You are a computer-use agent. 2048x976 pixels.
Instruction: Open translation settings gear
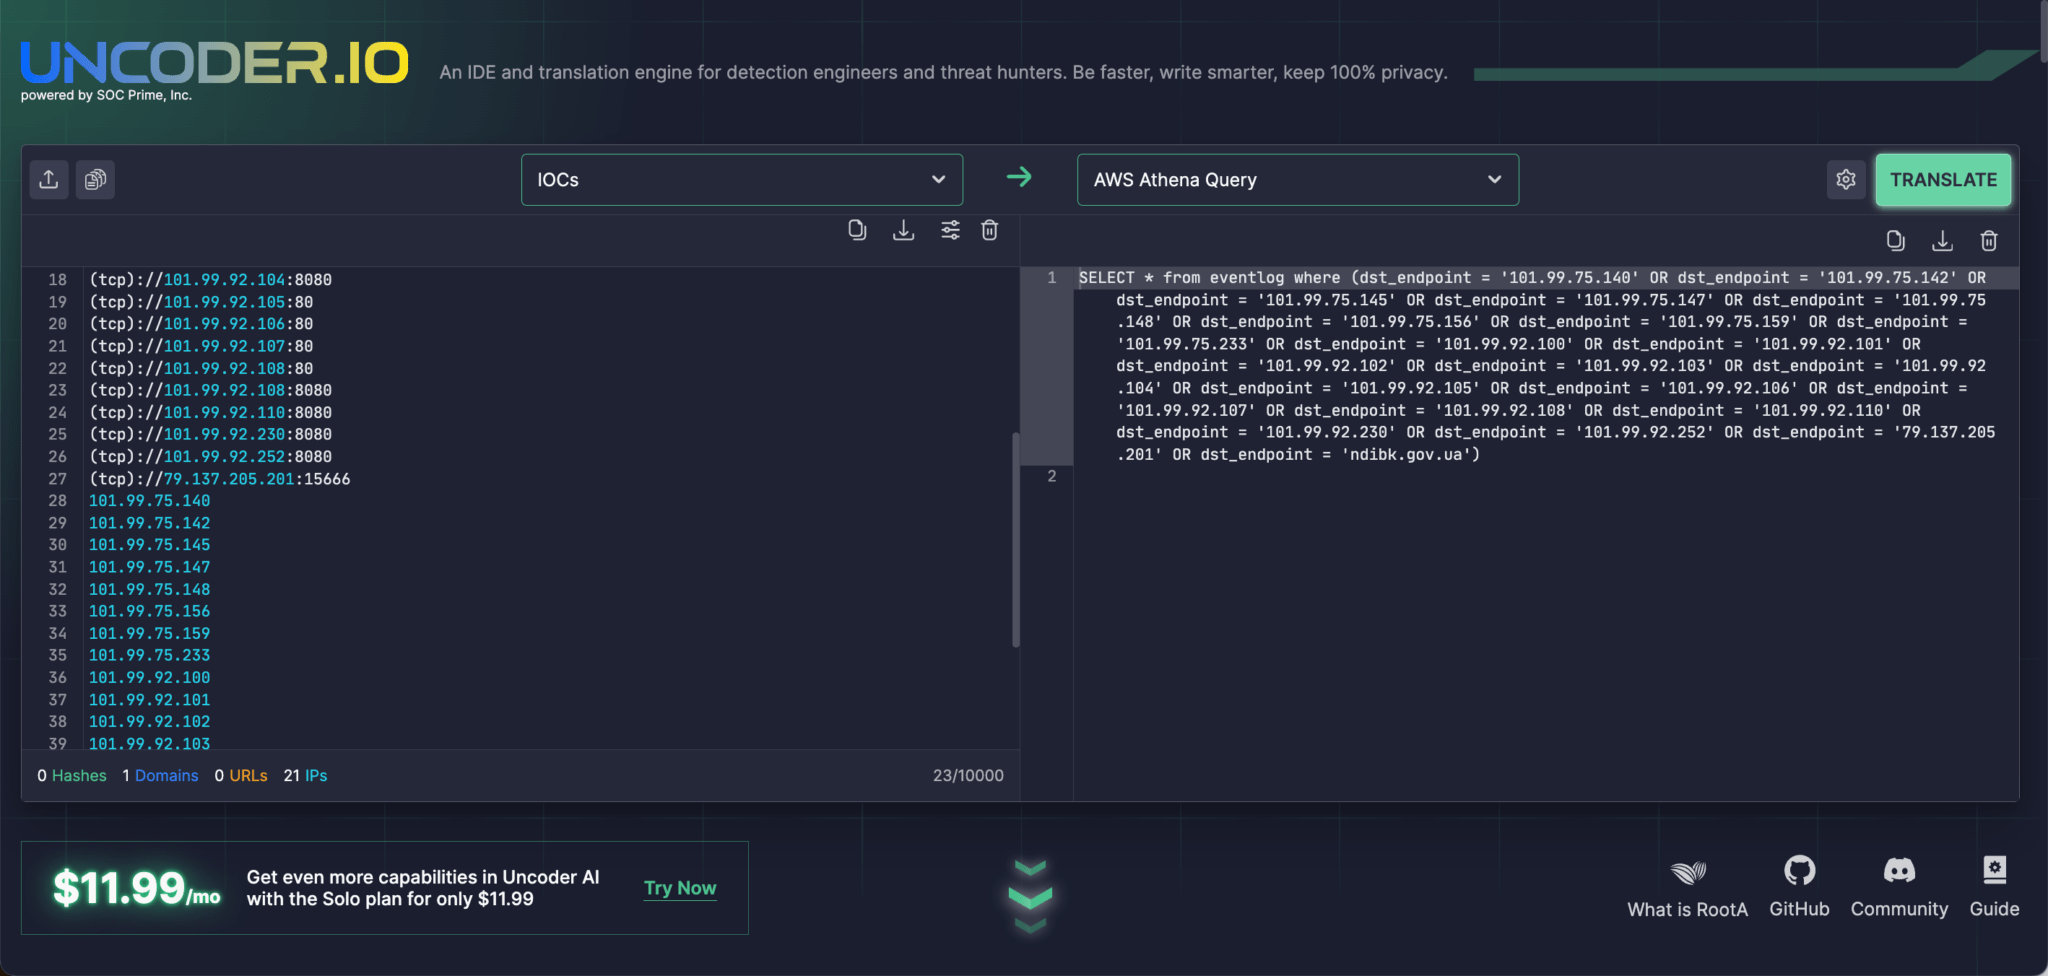click(x=1846, y=179)
